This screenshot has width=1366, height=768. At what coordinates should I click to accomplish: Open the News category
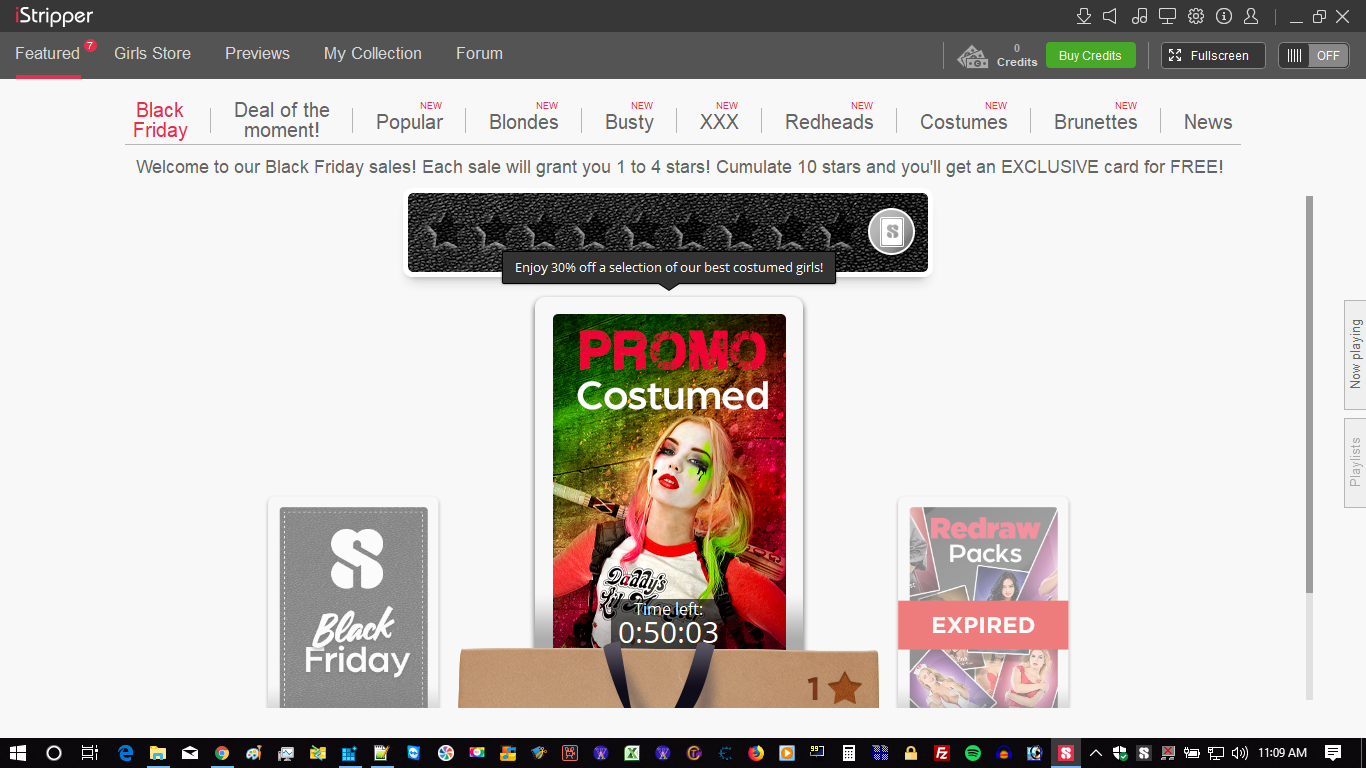[x=1208, y=122]
